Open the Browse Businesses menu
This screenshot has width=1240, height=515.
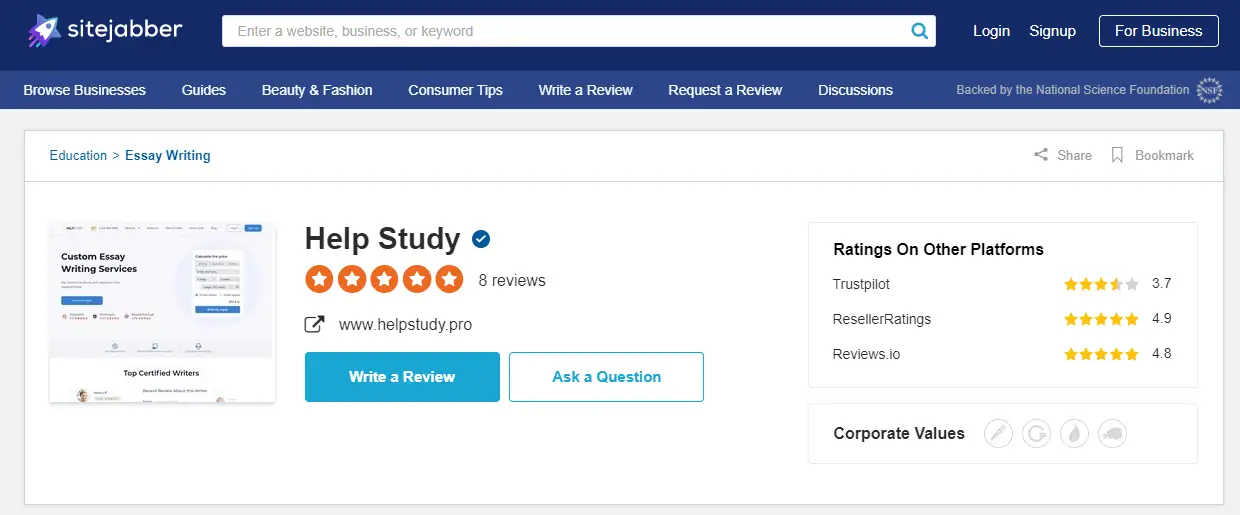pyautogui.click(x=84, y=90)
